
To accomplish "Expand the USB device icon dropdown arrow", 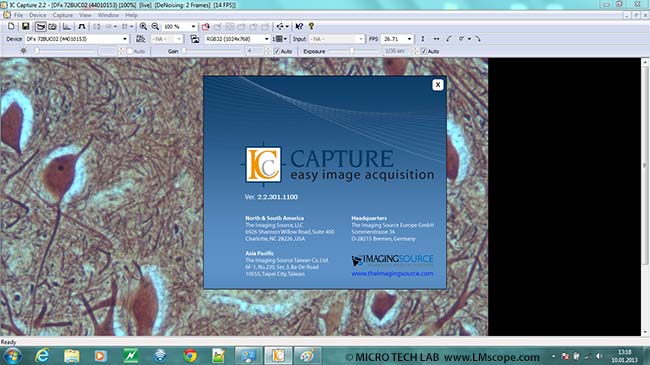I will coord(287,27).
